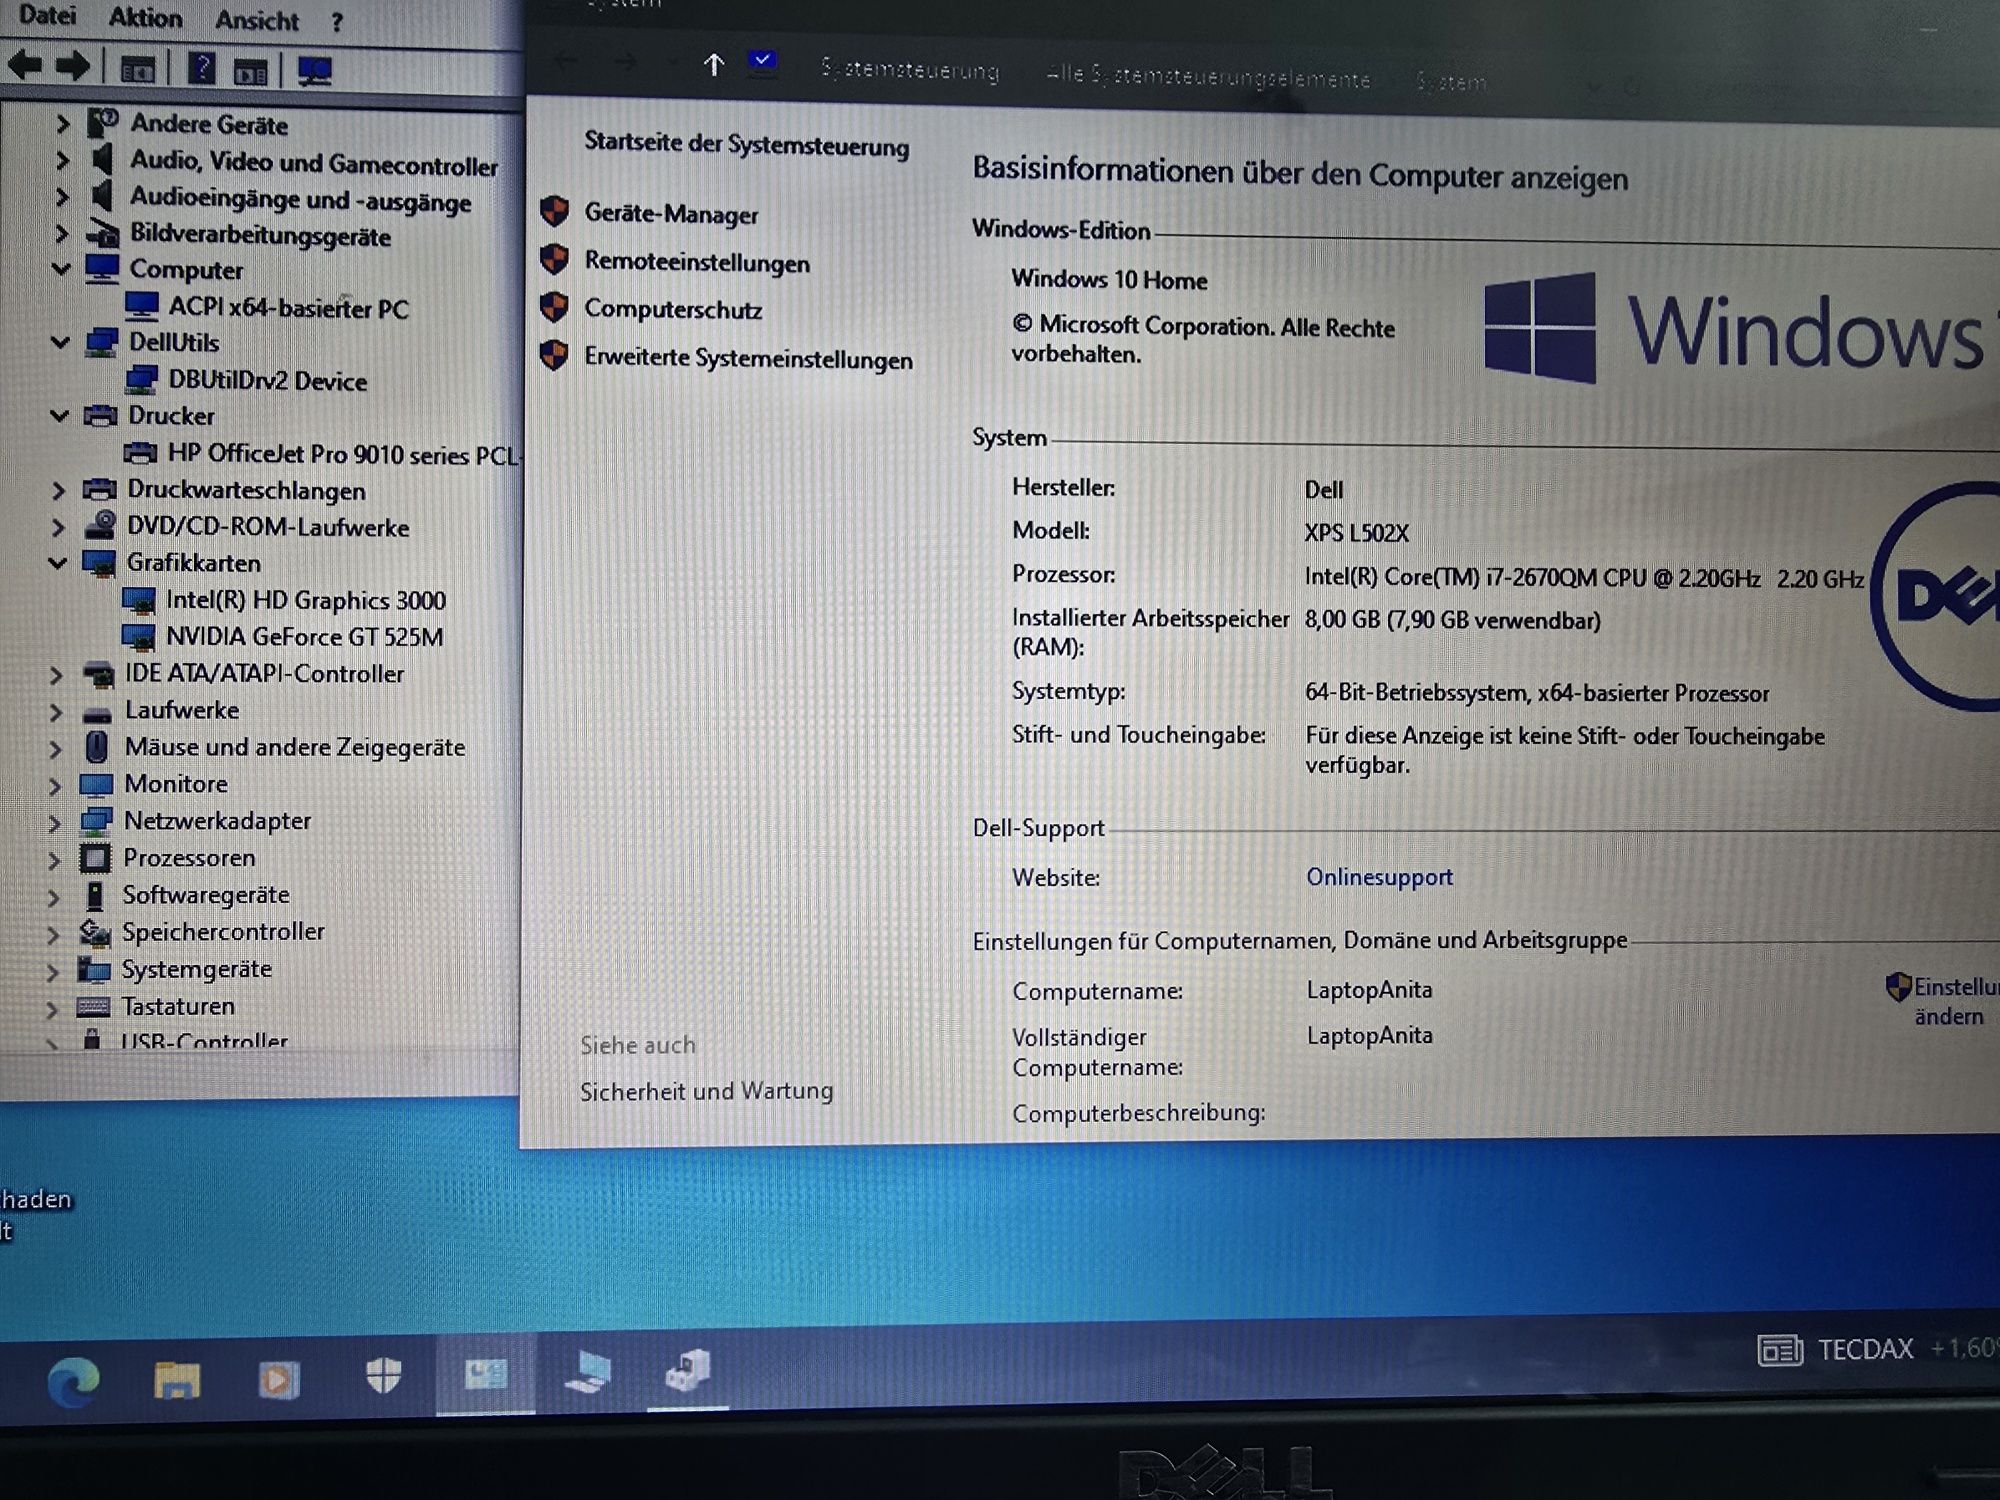Click the Onlinesupport website link
Viewport: 2000px width, 1500px height.
coord(1379,877)
